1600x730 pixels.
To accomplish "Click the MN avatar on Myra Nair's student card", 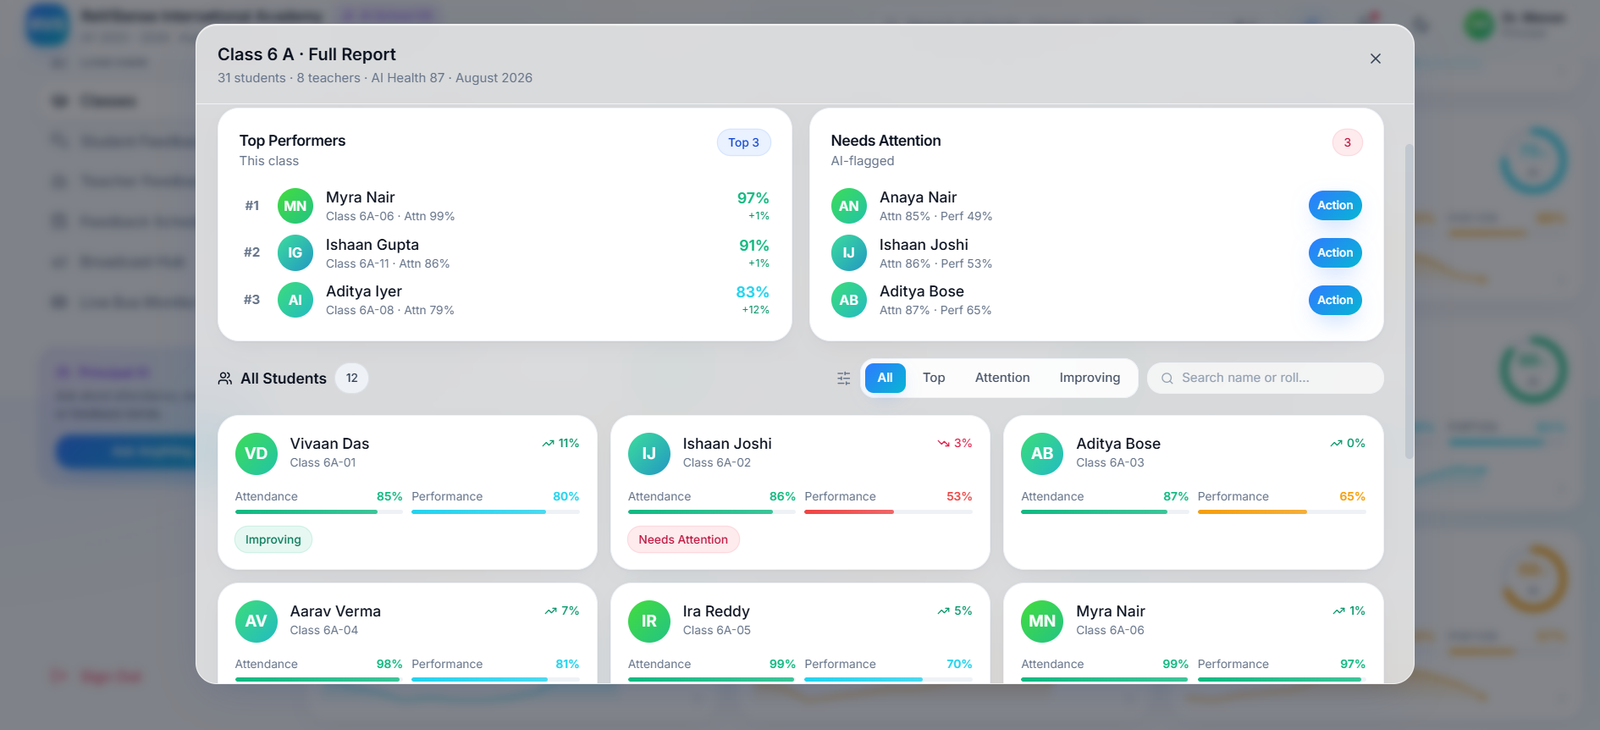I will [x=1042, y=621].
